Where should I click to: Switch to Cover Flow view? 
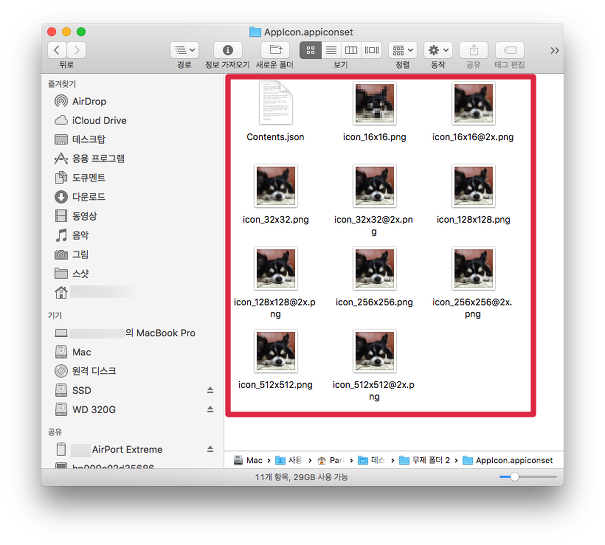click(x=372, y=50)
